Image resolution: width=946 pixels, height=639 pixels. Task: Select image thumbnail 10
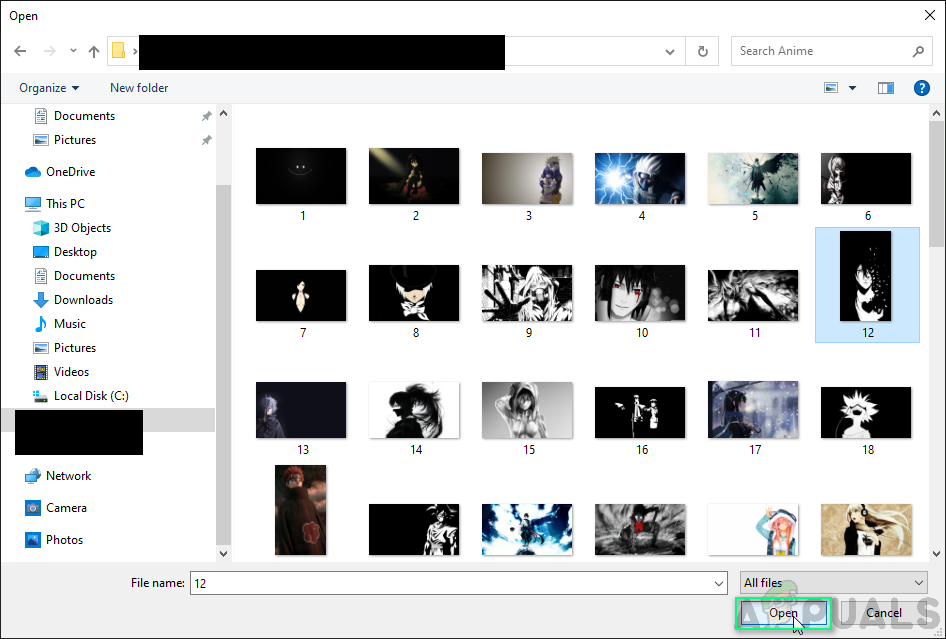[640, 293]
